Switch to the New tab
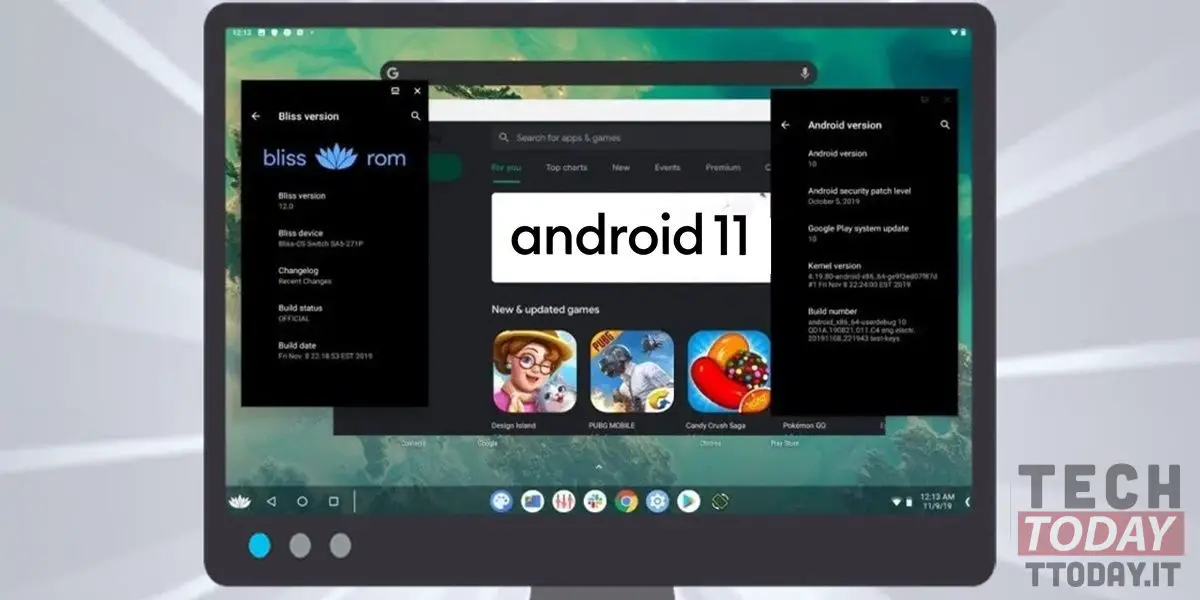Image resolution: width=1200 pixels, height=600 pixels. (621, 168)
